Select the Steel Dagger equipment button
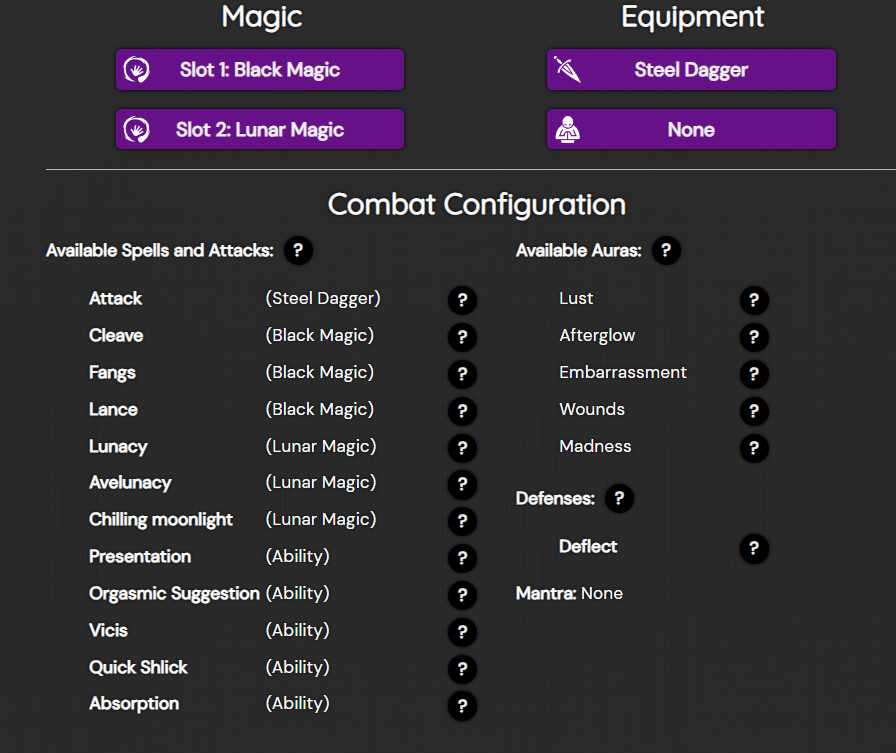 coord(691,70)
